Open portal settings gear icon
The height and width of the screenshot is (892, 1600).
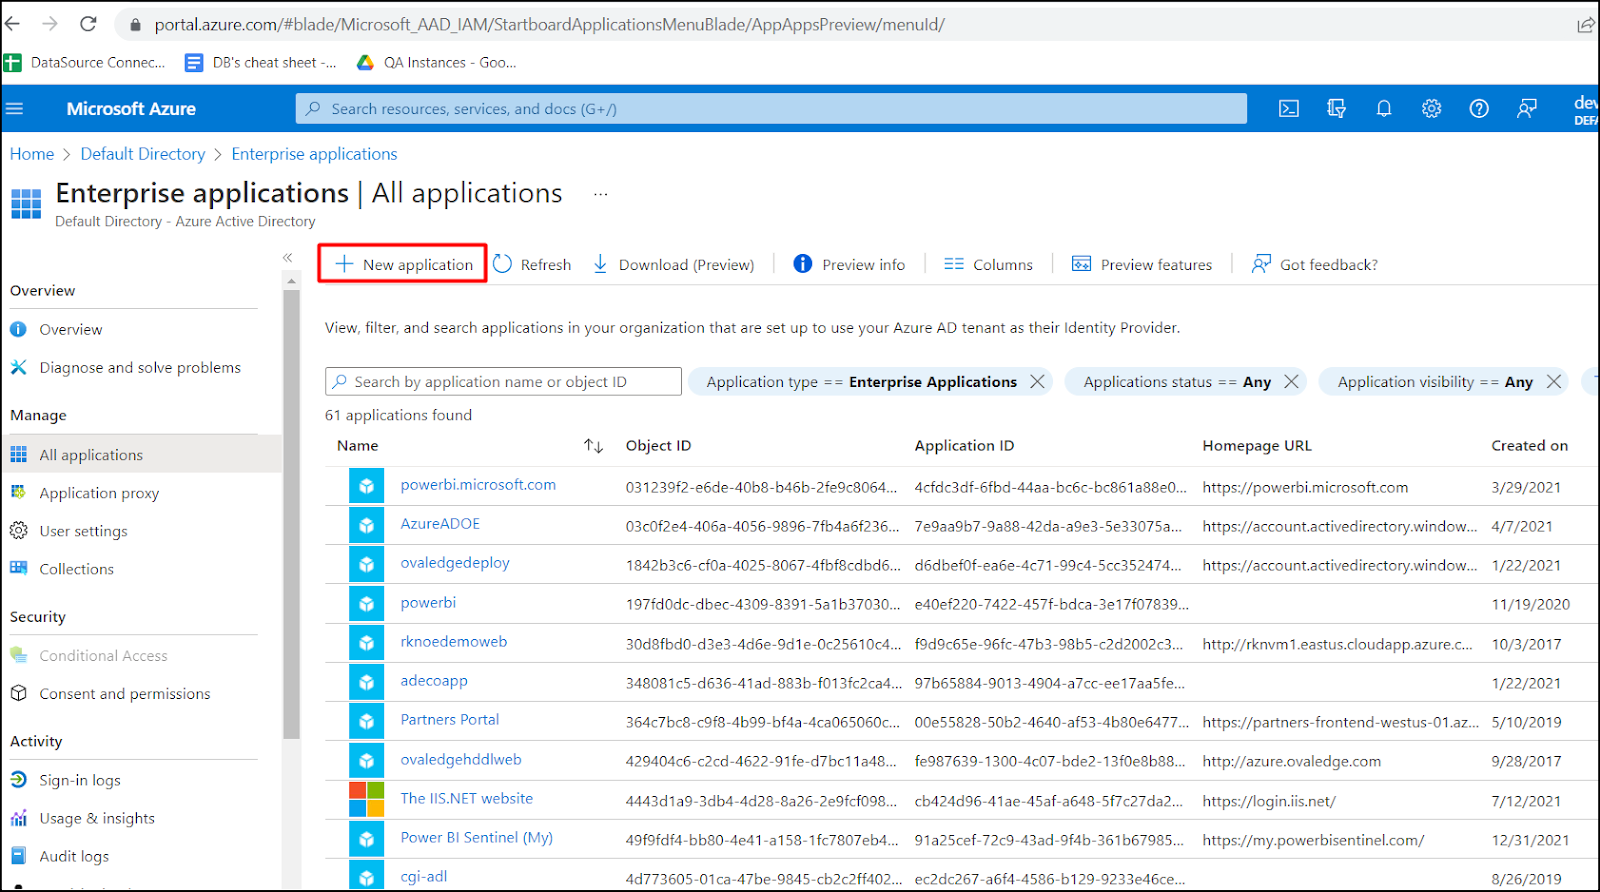(x=1432, y=108)
